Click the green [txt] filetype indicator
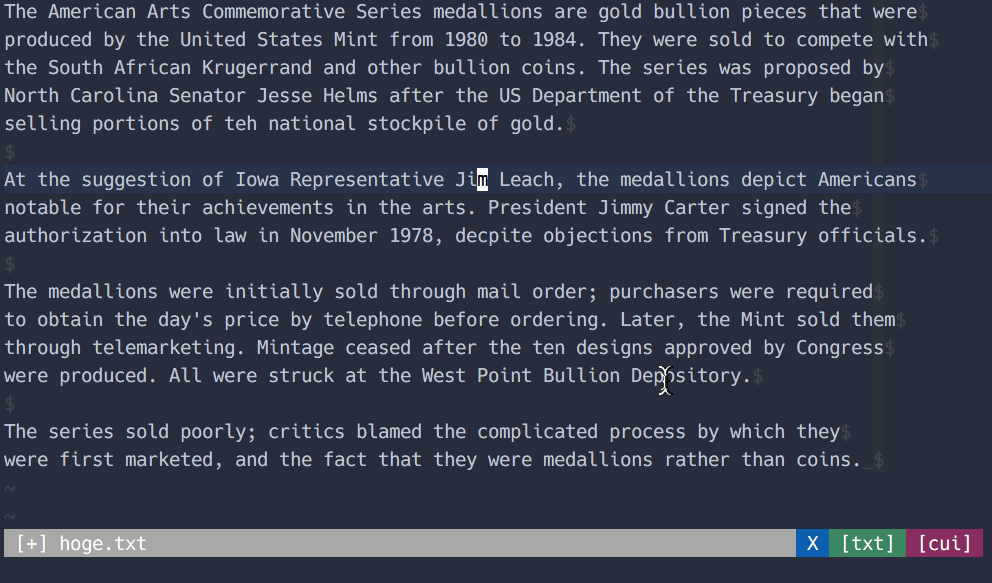This screenshot has width=992, height=583. point(867,543)
